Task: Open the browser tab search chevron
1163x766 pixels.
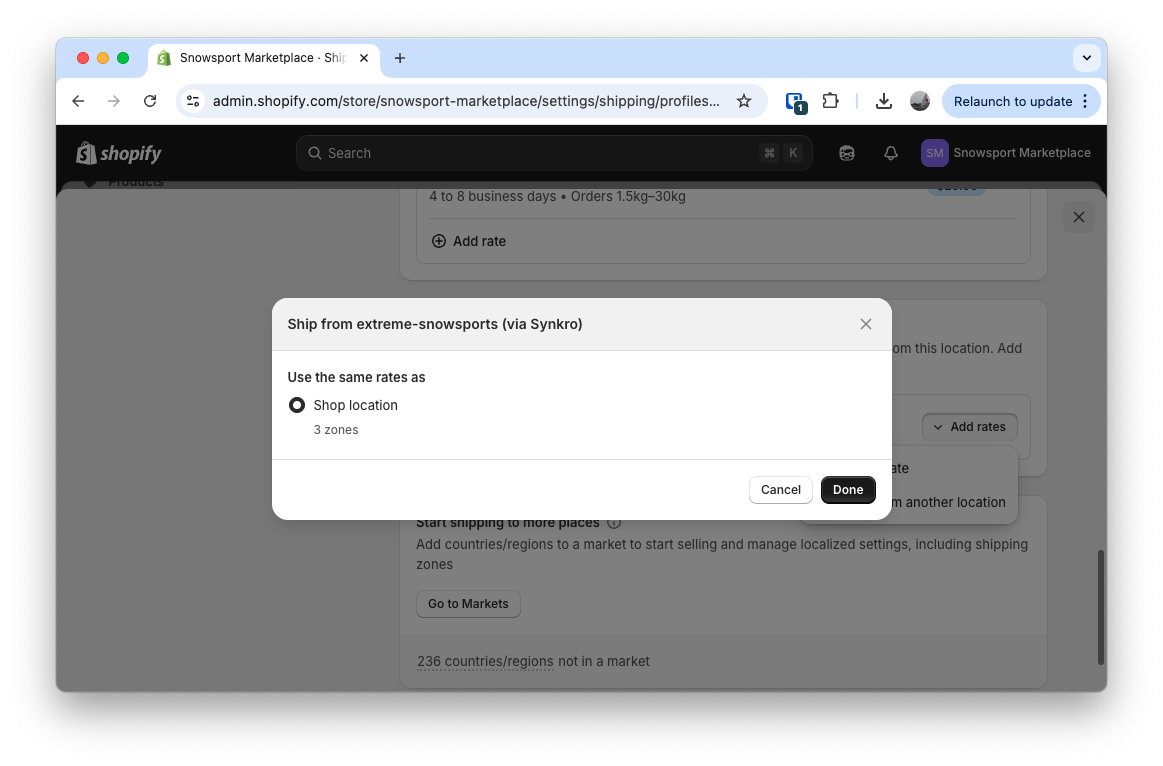Action: [x=1086, y=57]
